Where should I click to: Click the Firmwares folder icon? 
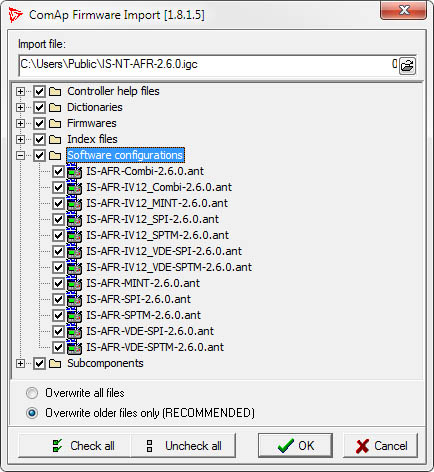pyautogui.click(x=55, y=123)
